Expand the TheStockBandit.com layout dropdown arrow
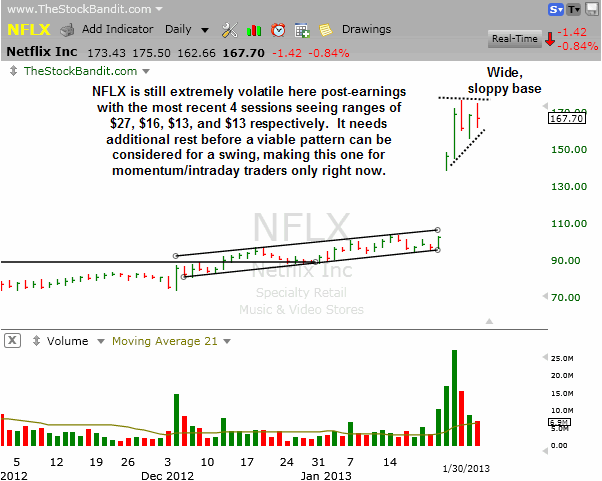 click(148, 72)
